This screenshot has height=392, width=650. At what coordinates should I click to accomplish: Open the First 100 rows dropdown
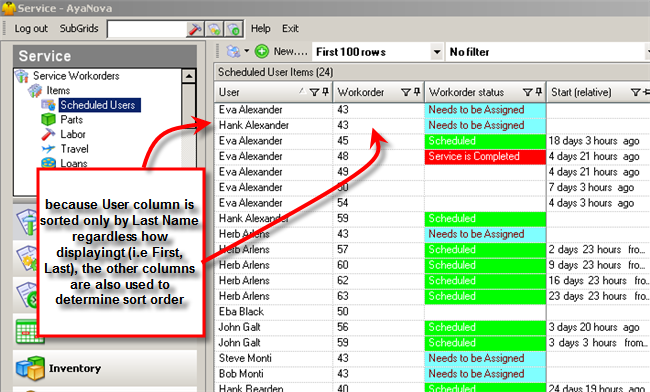[437, 52]
